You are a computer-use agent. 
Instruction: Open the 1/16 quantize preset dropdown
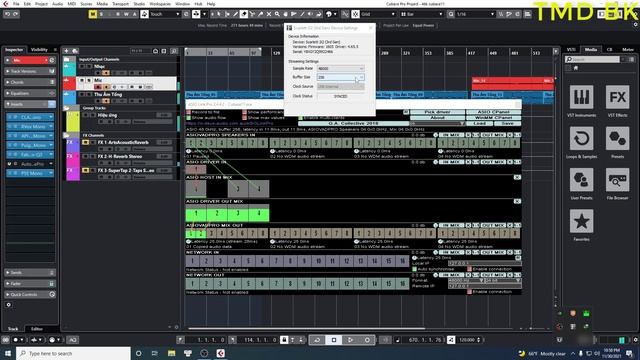[x=475, y=14]
